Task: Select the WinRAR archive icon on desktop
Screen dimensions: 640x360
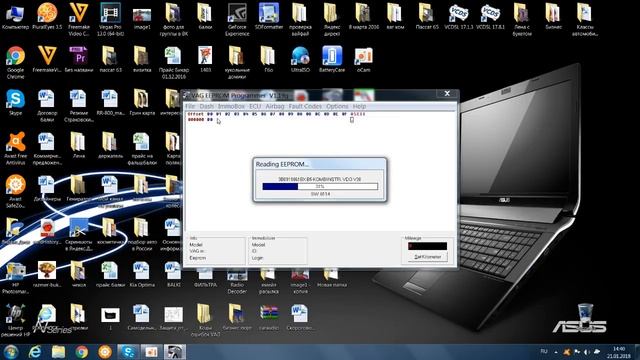Action: (269, 317)
